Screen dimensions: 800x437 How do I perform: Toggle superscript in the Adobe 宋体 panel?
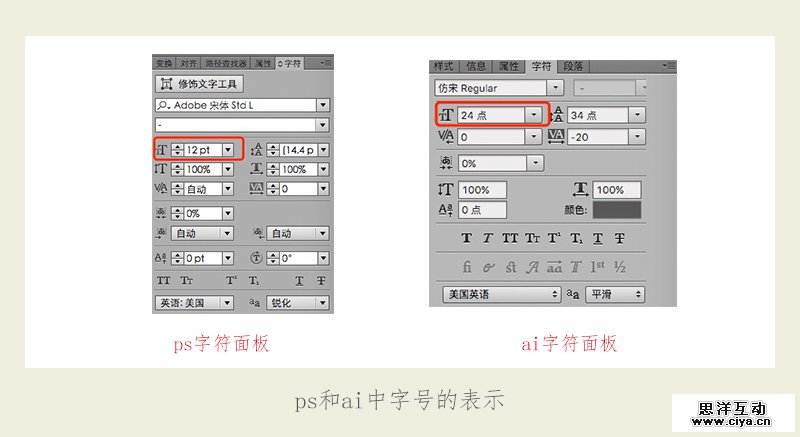click(231, 280)
